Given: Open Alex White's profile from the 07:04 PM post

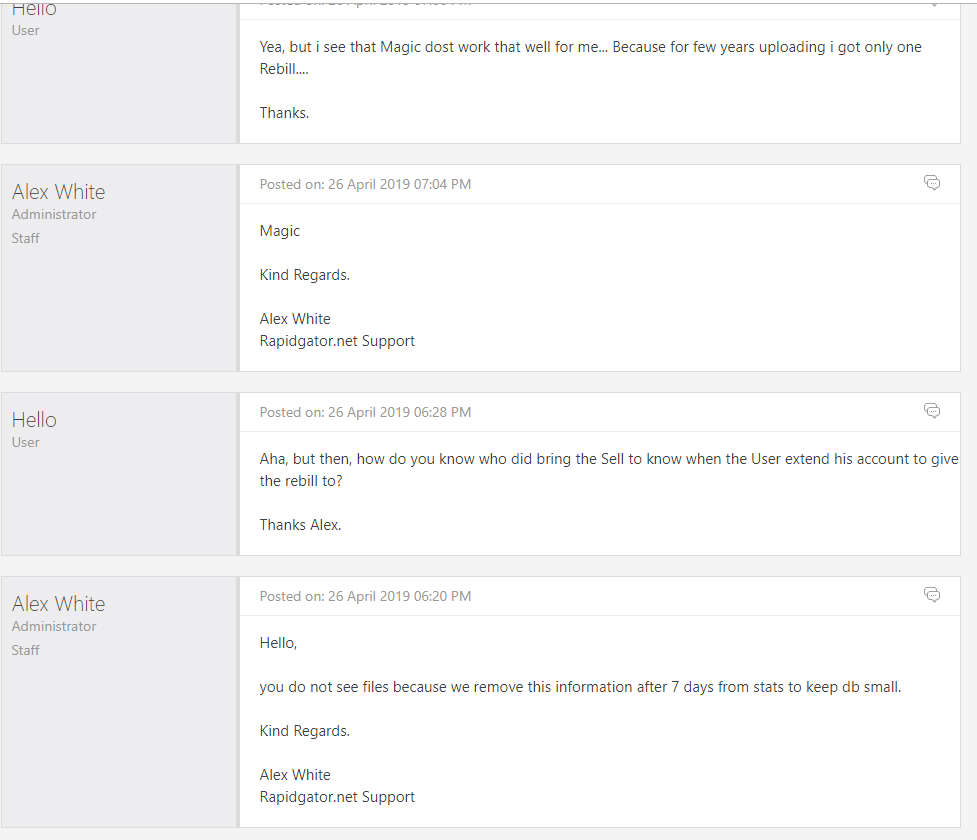Looking at the screenshot, I should pyautogui.click(x=58, y=192).
